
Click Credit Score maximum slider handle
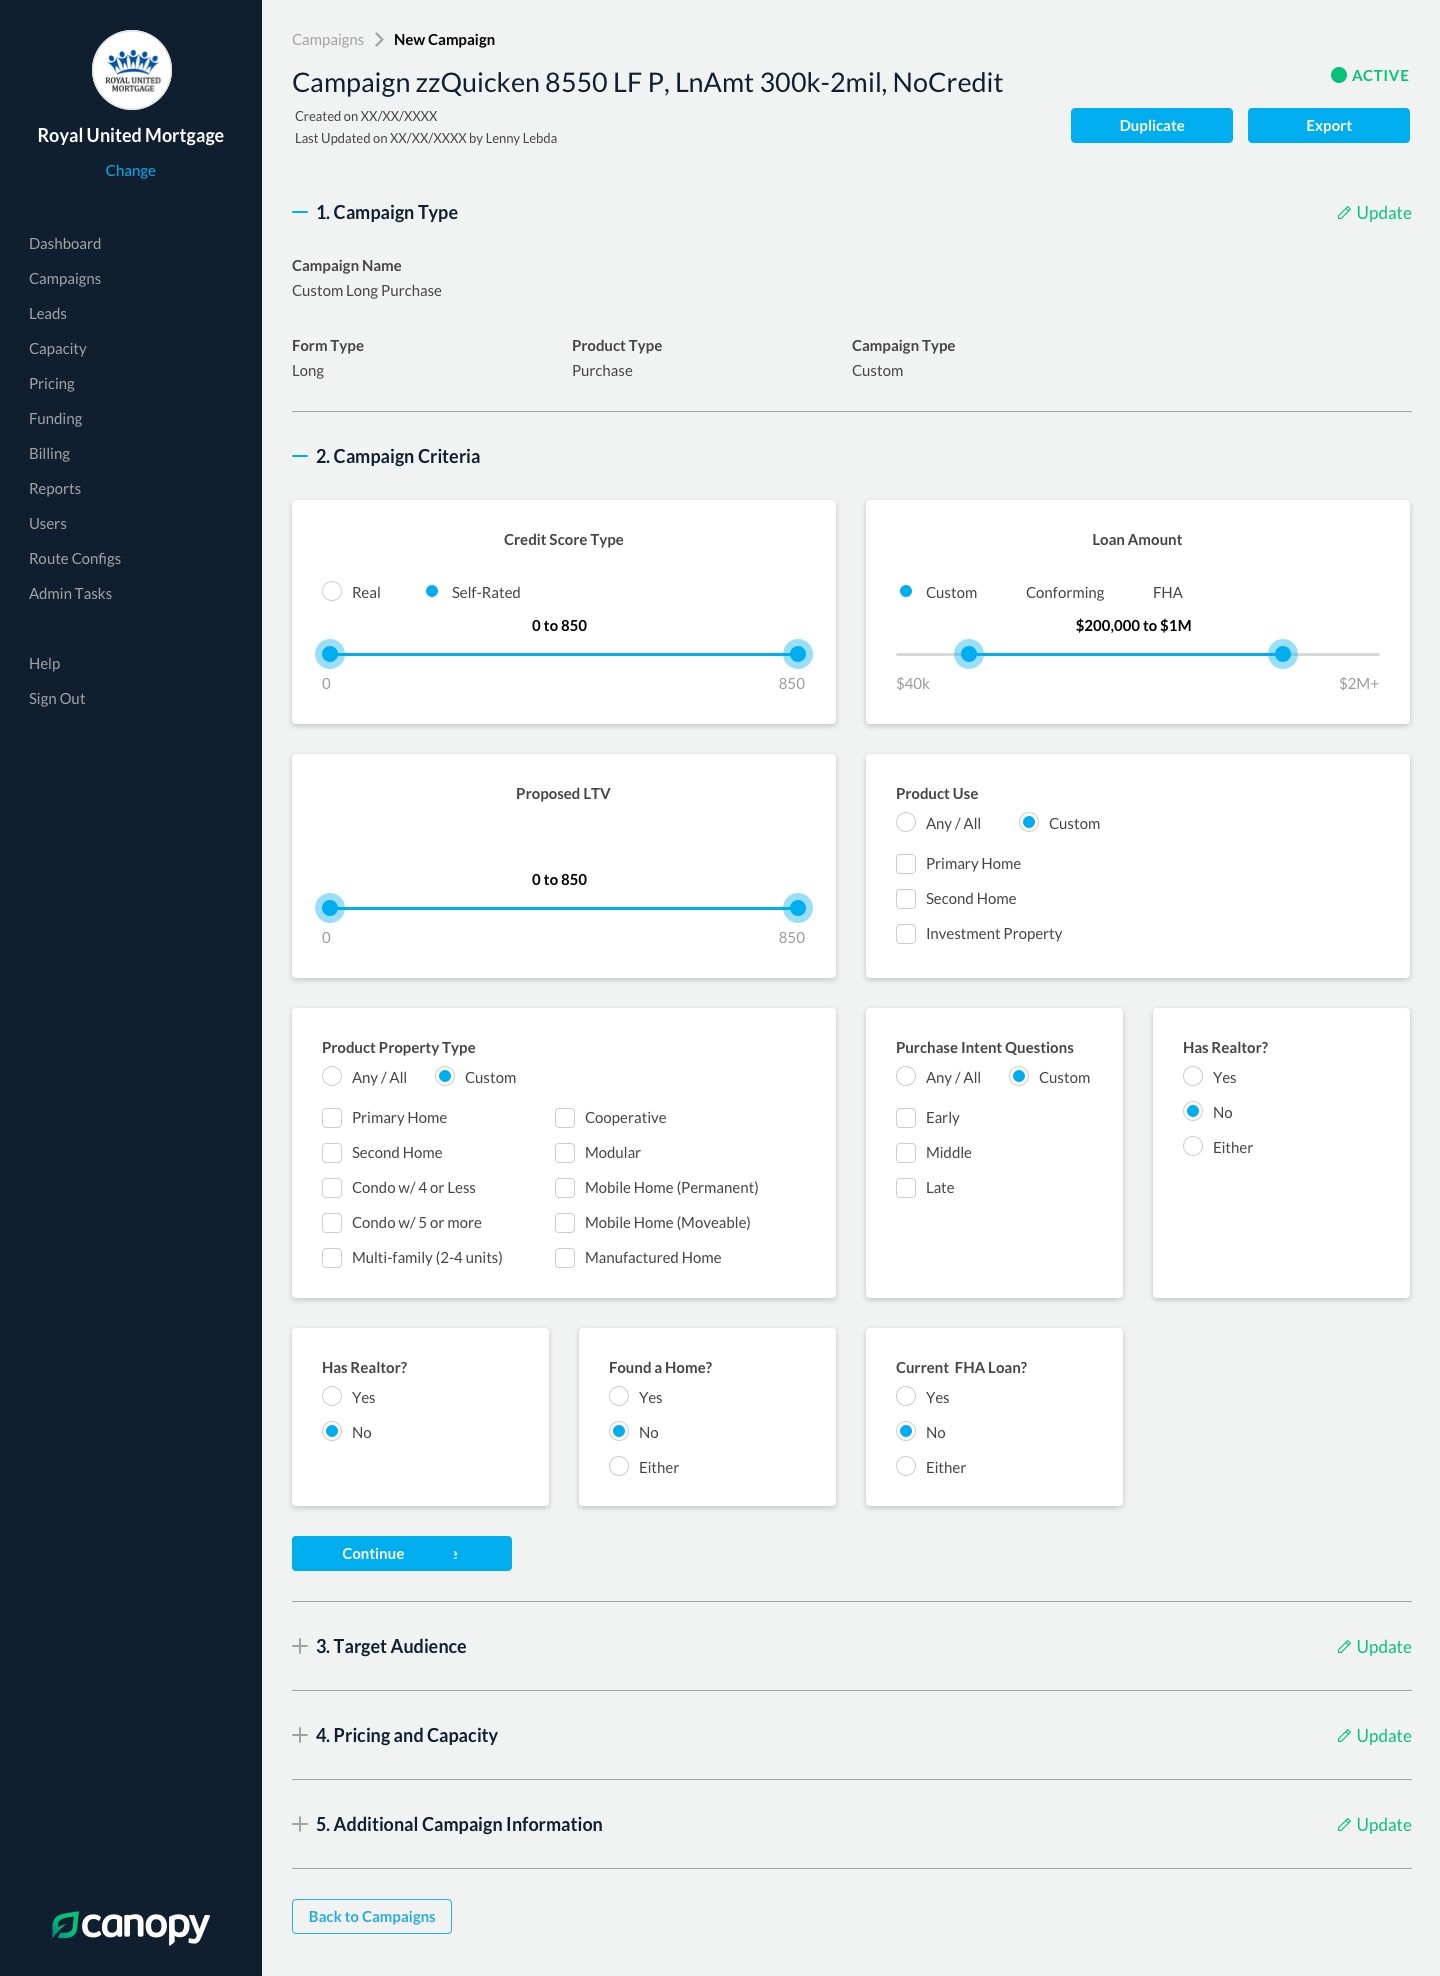point(798,654)
